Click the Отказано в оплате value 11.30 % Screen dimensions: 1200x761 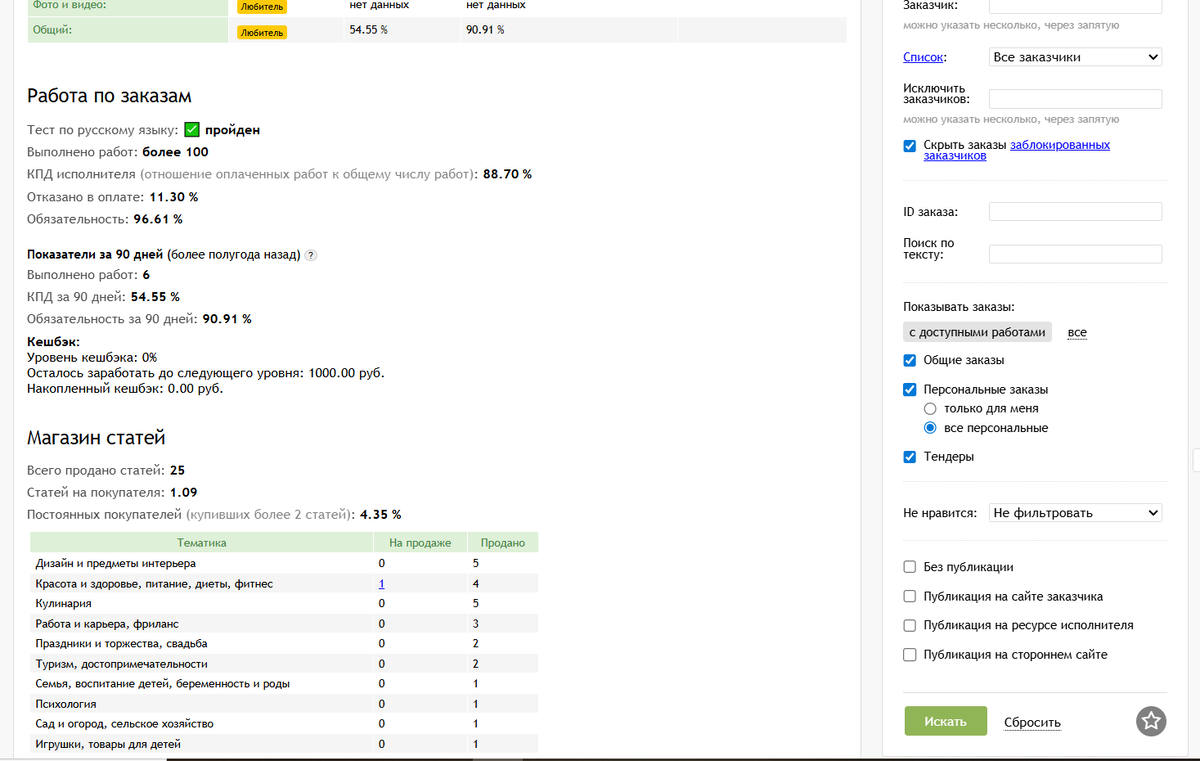173,196
